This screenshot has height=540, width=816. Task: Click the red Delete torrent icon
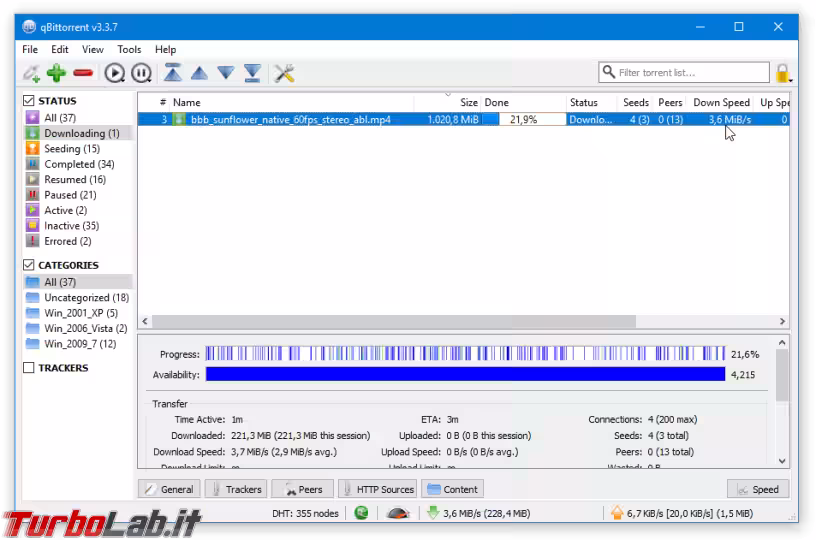pyautogui.click(x=83, y=73)
